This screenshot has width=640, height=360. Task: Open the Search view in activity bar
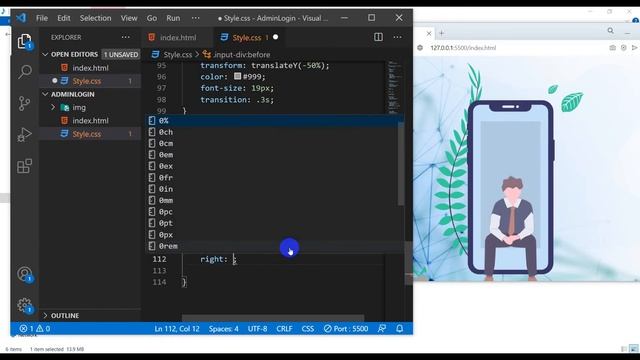24,72
